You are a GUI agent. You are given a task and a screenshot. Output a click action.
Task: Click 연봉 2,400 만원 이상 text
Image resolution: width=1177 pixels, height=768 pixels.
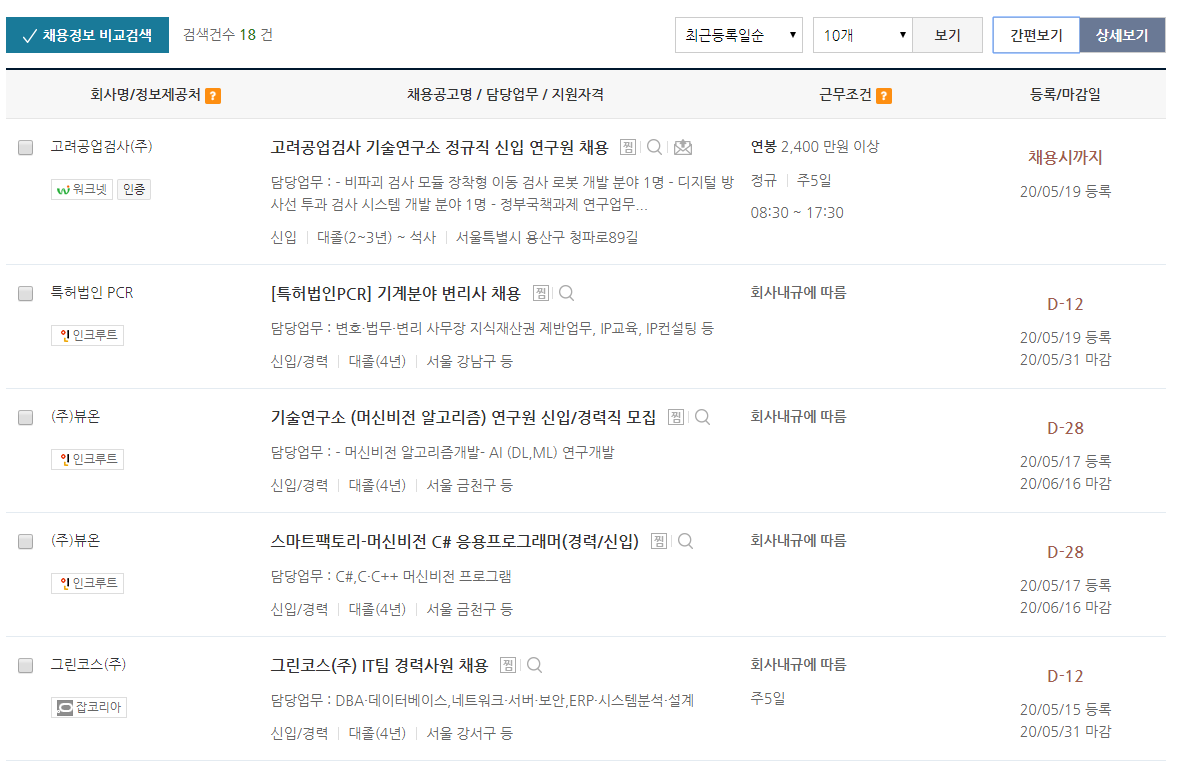814,146
